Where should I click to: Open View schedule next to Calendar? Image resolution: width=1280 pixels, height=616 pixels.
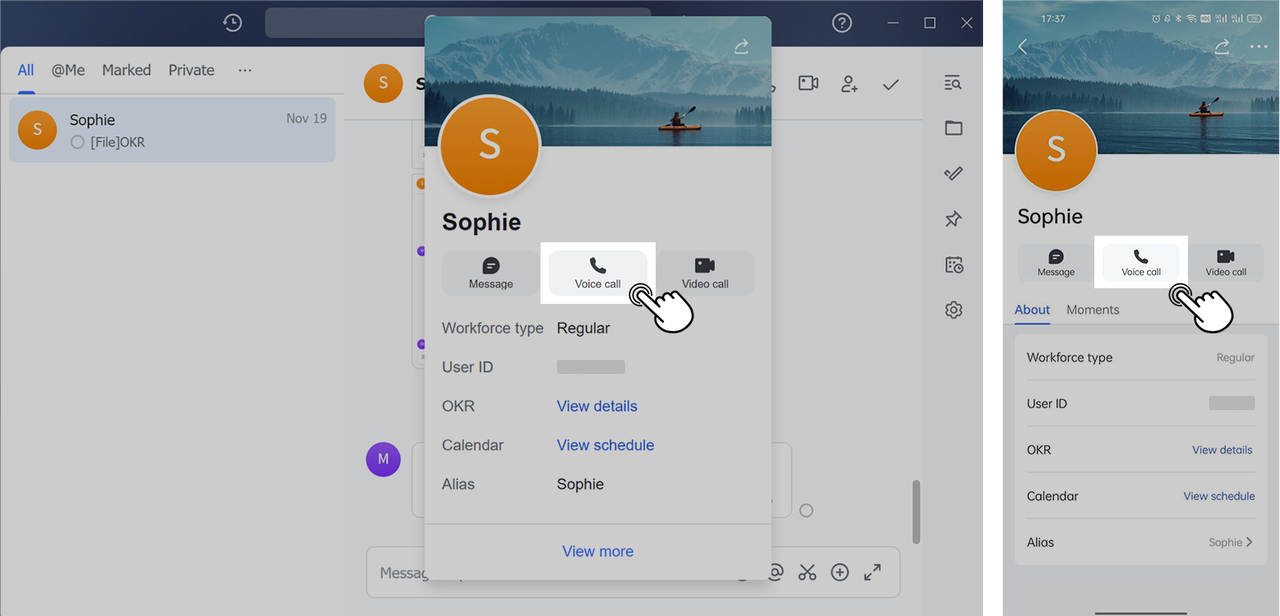pyautogui.click(x=605, y=444)
